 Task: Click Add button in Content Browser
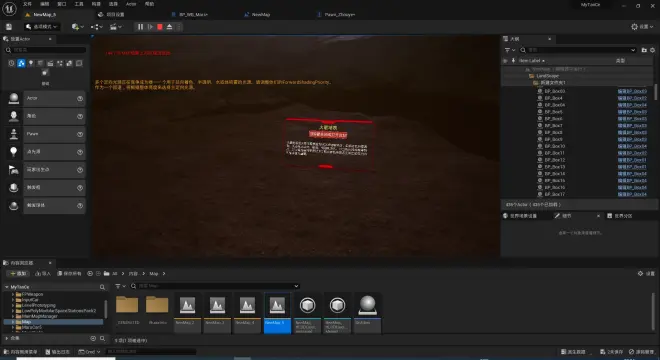18,274
